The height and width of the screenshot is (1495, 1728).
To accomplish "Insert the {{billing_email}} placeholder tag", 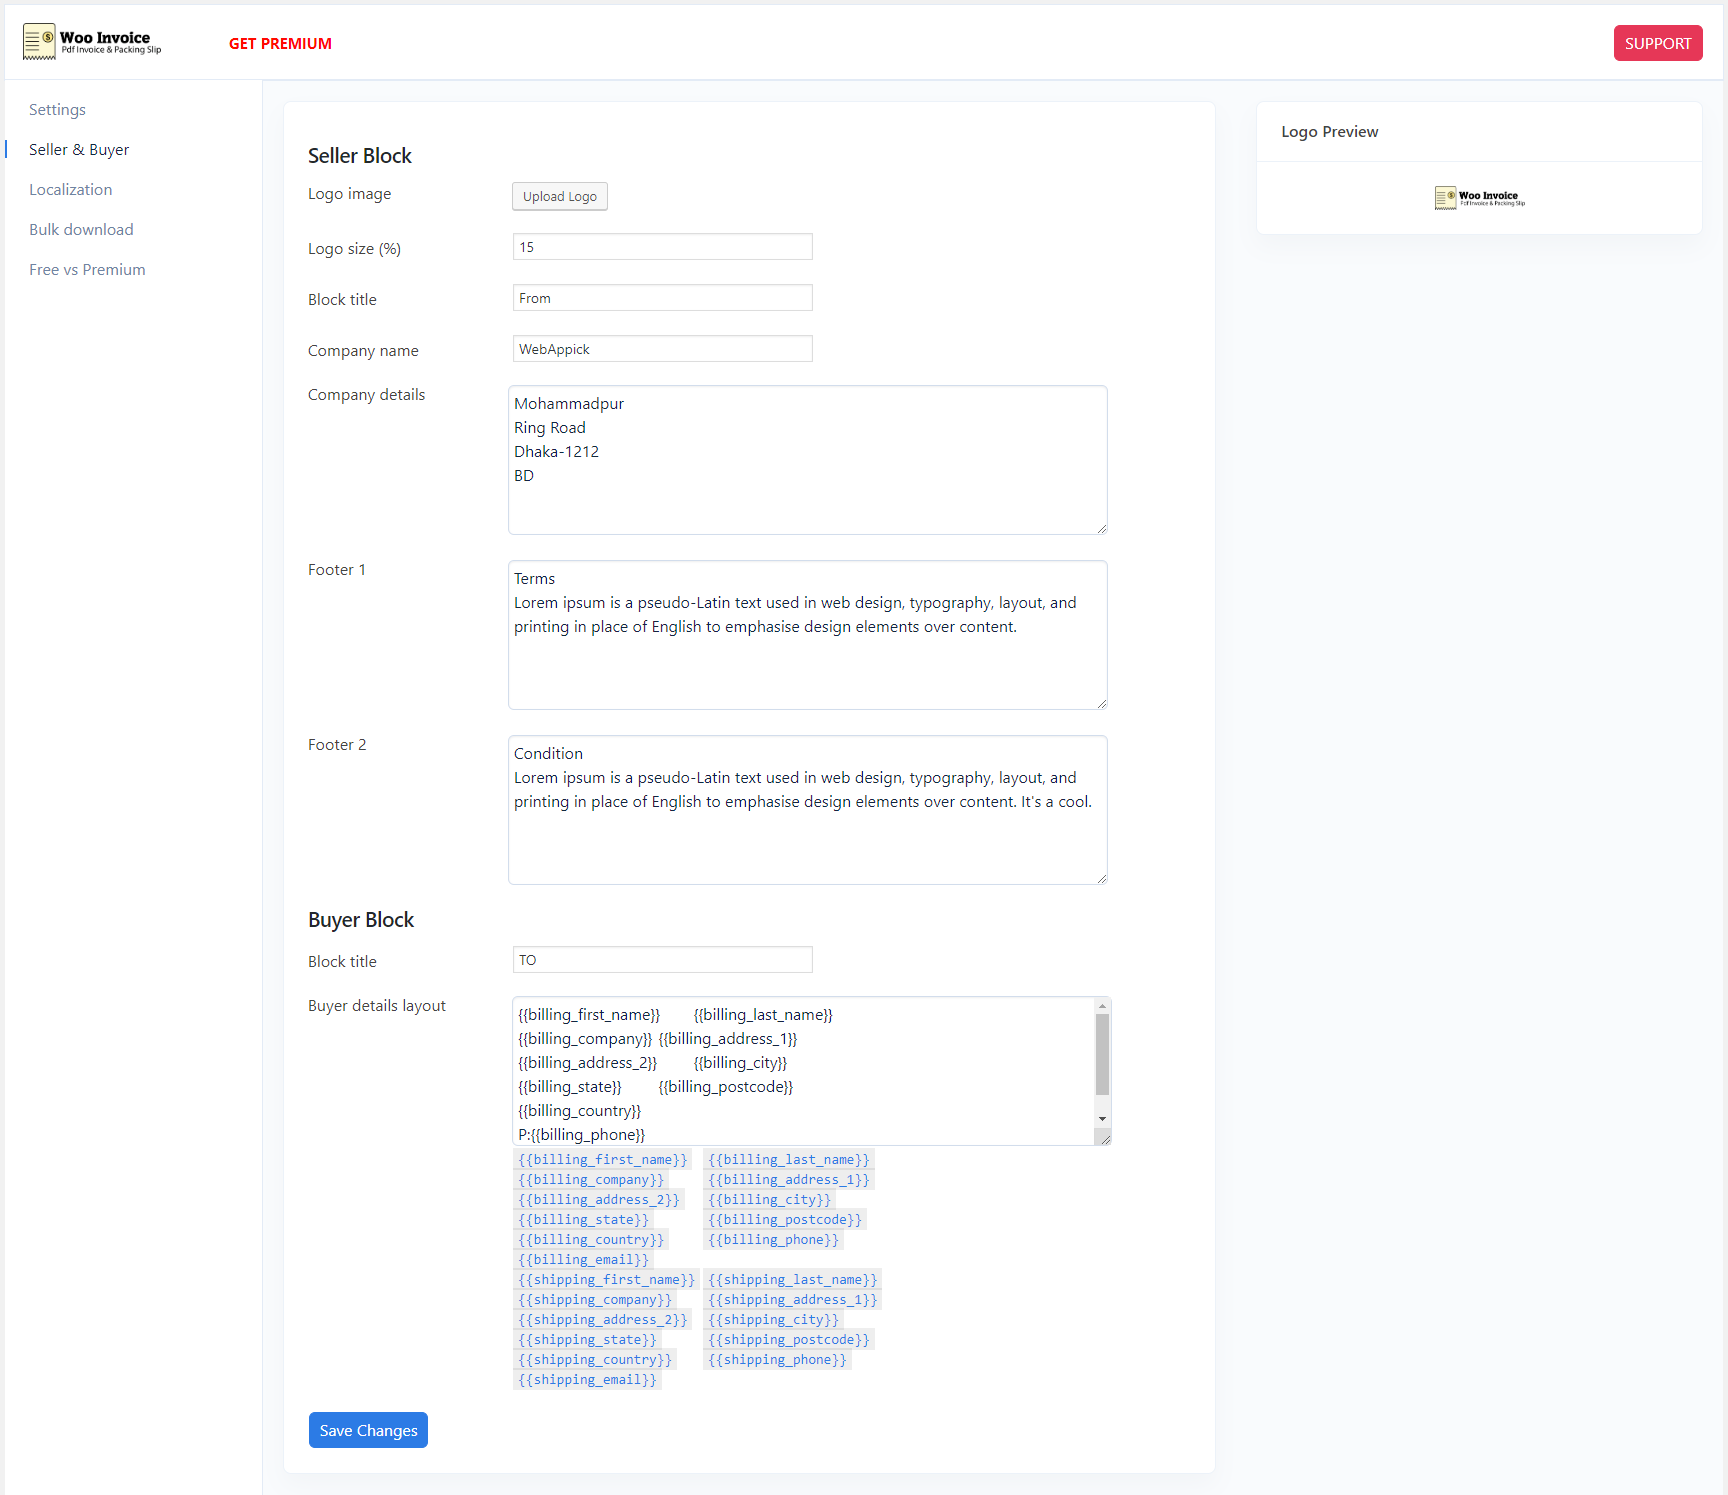I will point(583,1260).
